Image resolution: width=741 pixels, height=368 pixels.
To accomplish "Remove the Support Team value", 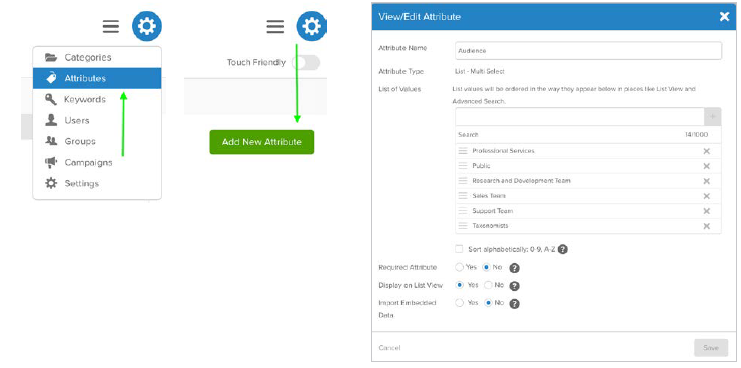I will (x=707, y=211).
